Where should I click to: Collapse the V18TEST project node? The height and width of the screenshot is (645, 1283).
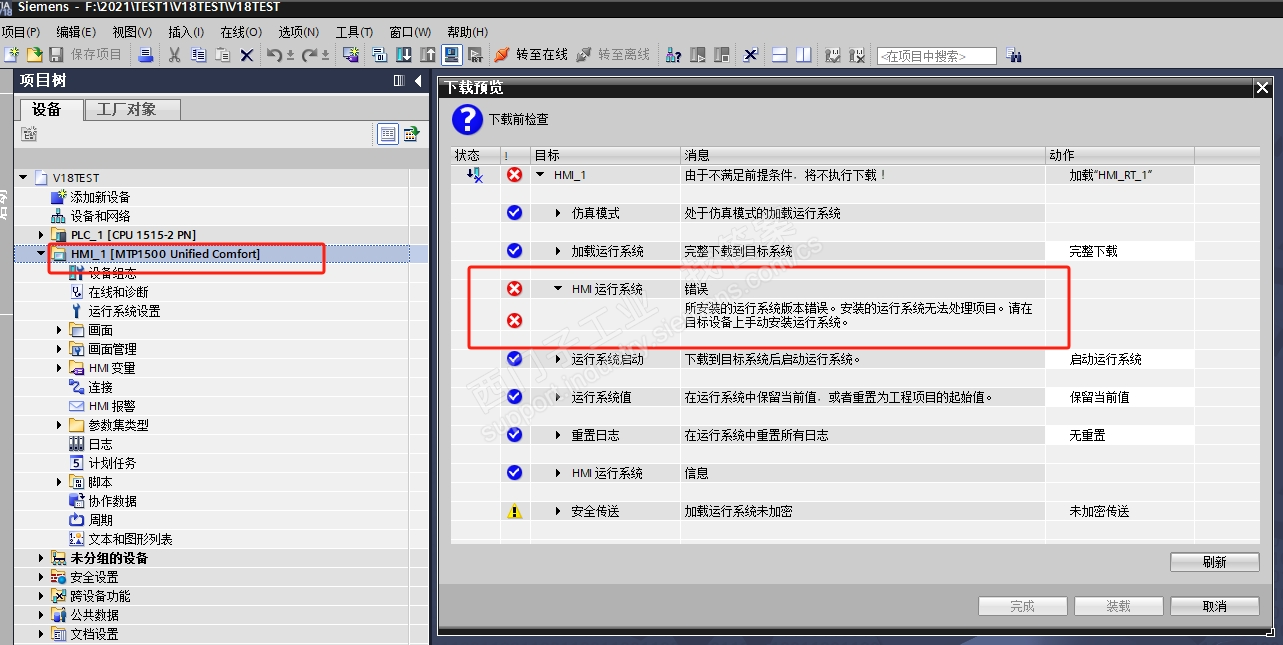(23, 178)
